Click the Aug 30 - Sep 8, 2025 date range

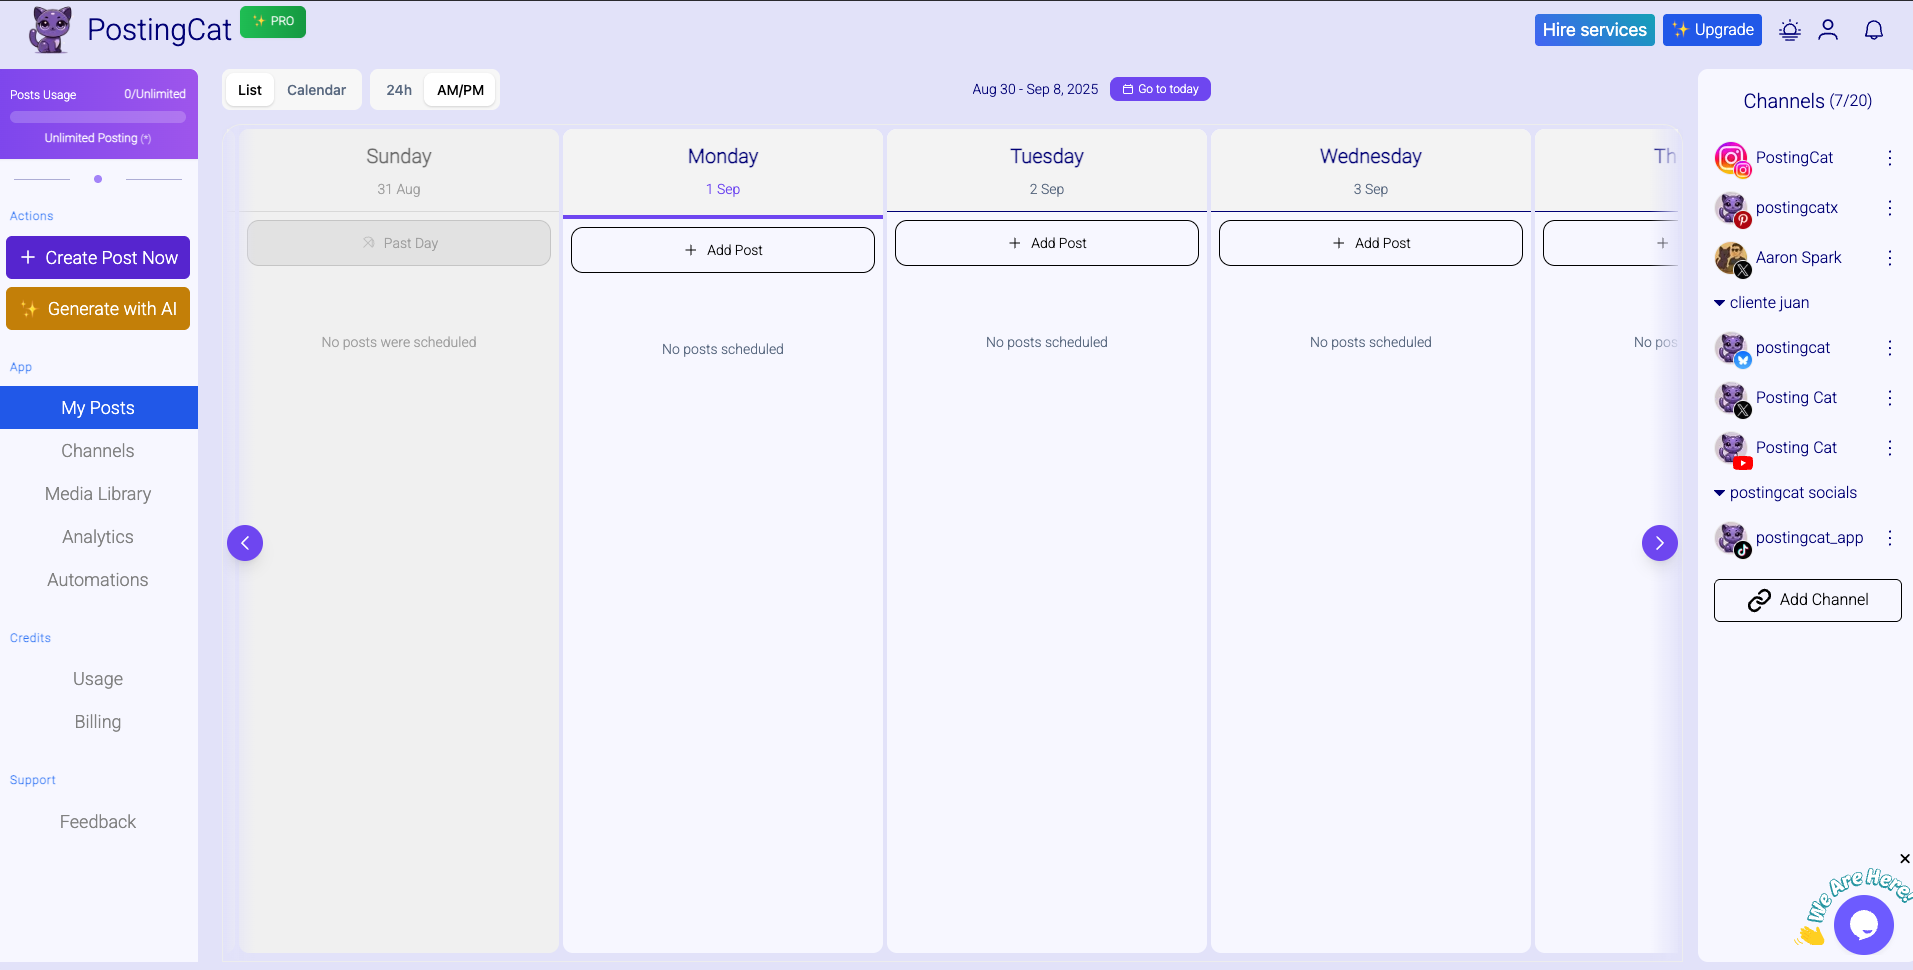(x=1035, y=89)
